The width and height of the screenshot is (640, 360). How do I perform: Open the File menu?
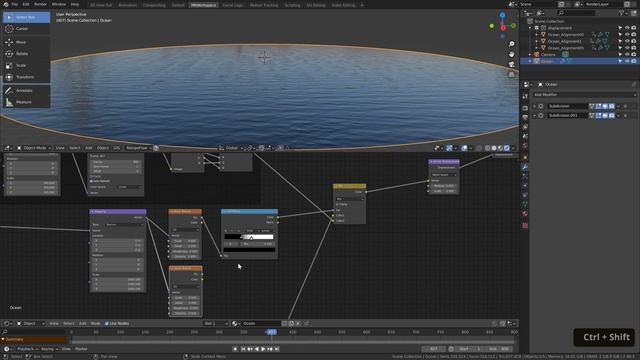(x=15, y=4)
